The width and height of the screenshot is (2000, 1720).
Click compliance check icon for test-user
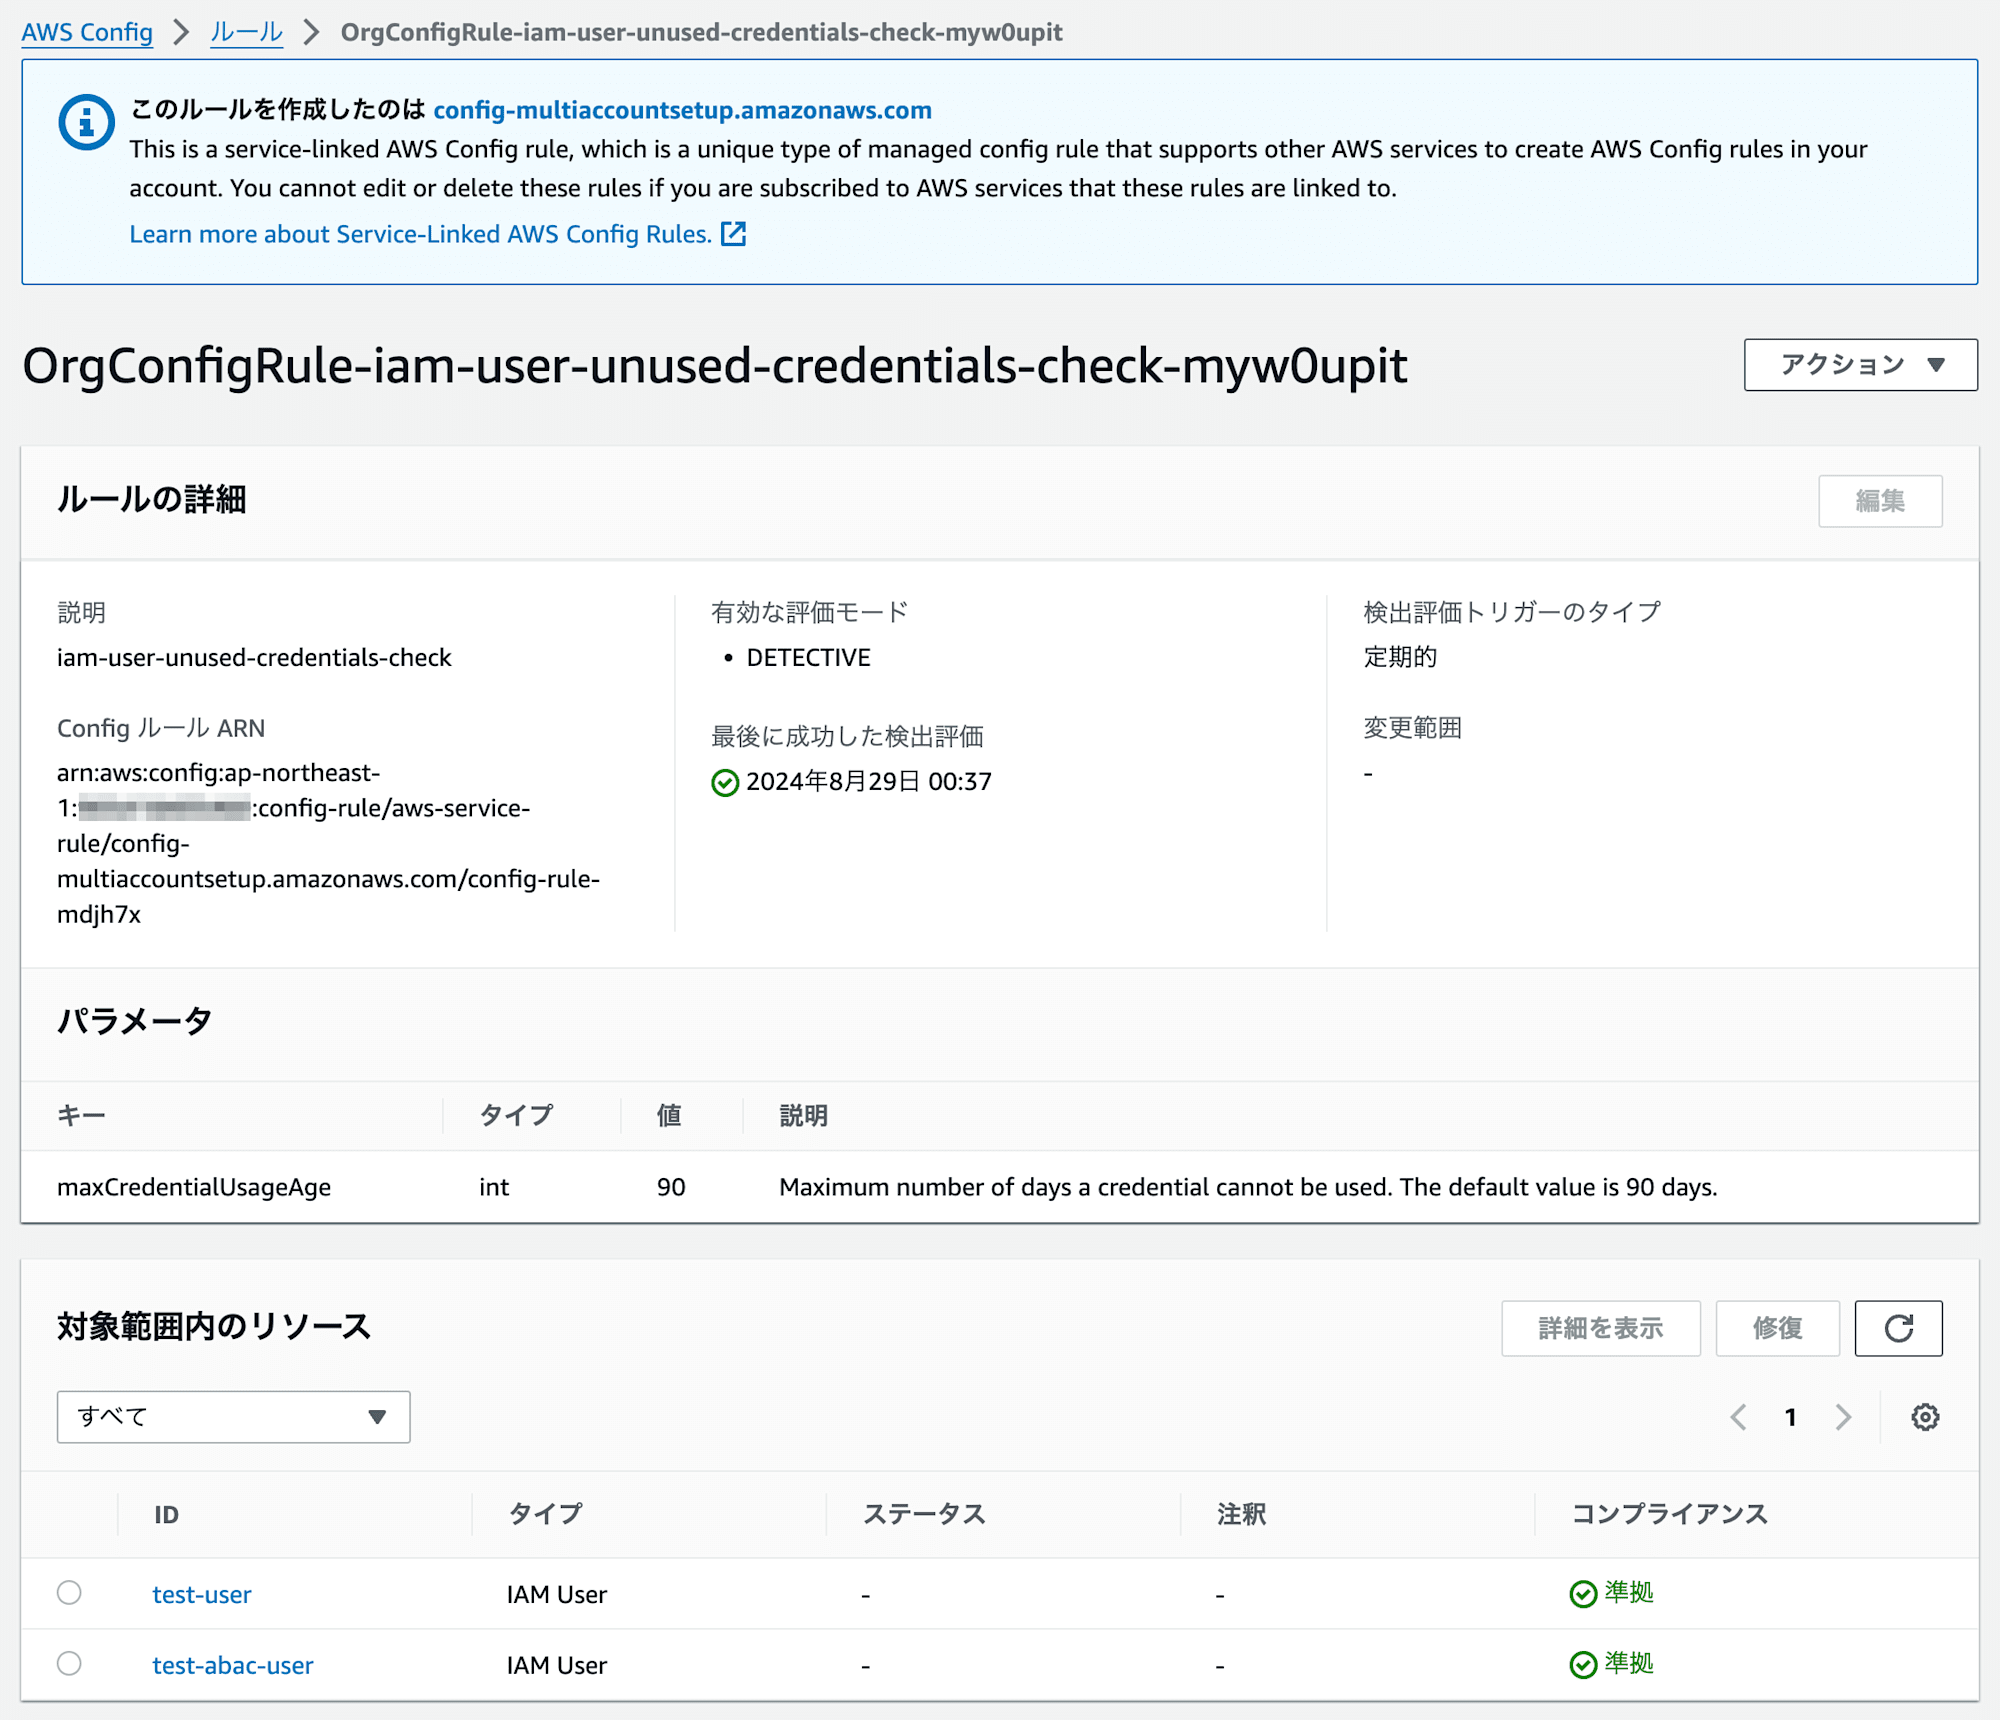click(x=1583, y=1594)
